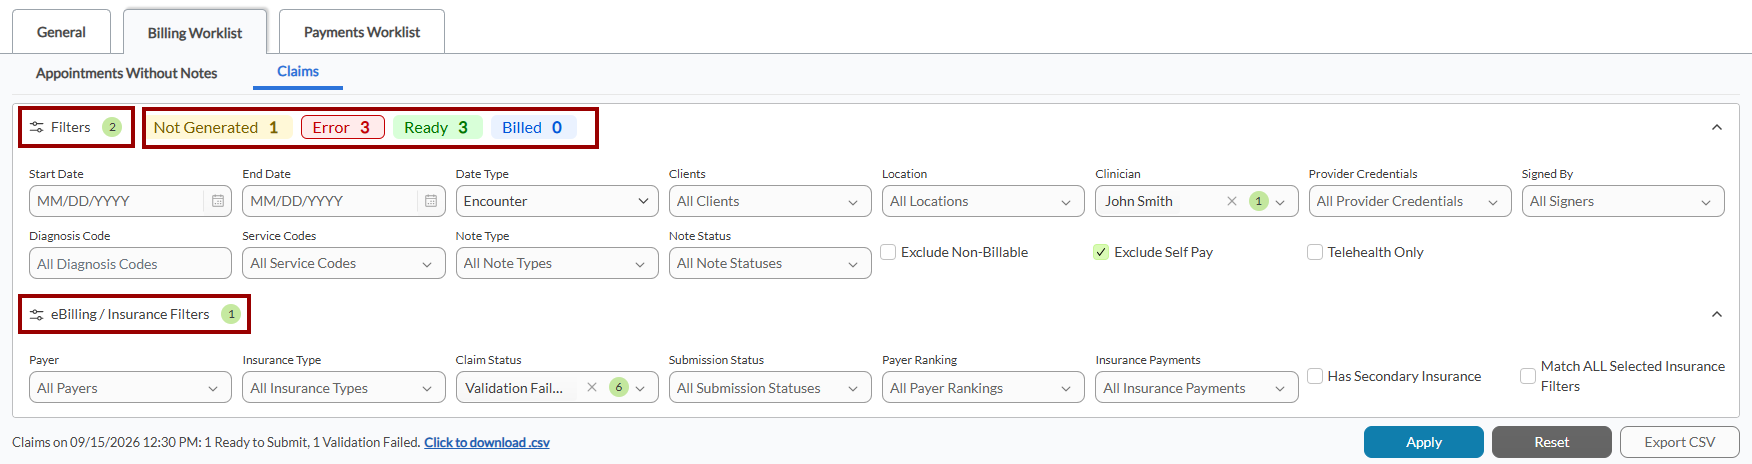Click the download .csv link

[x=487, y=442]
